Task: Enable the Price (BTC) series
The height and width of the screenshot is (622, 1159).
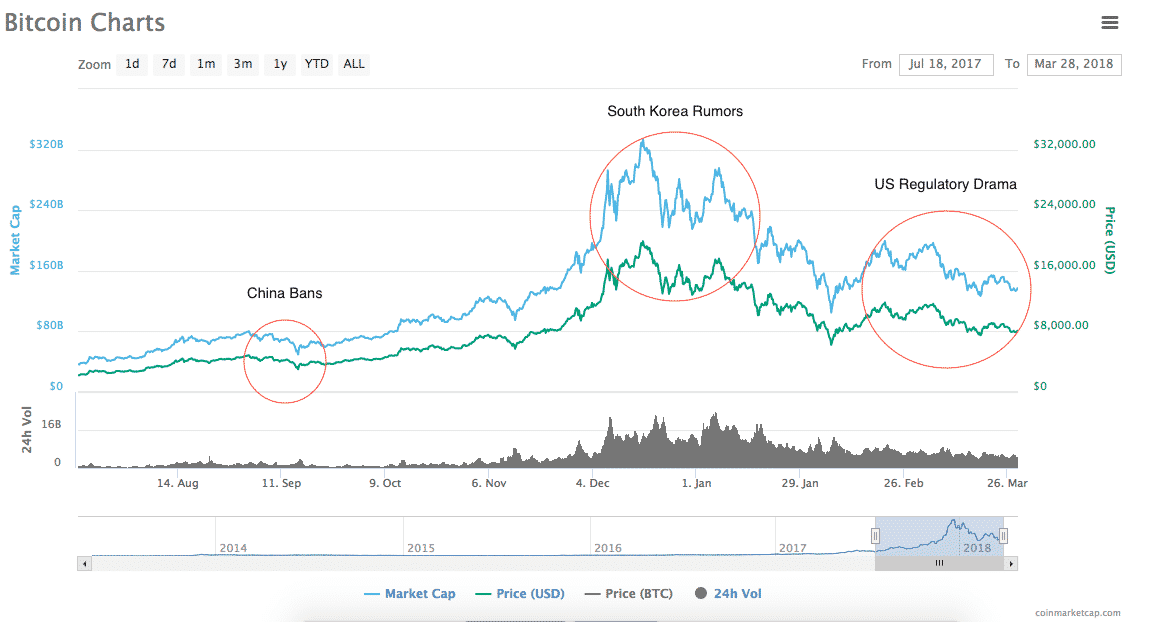Action: click(628, 594)
